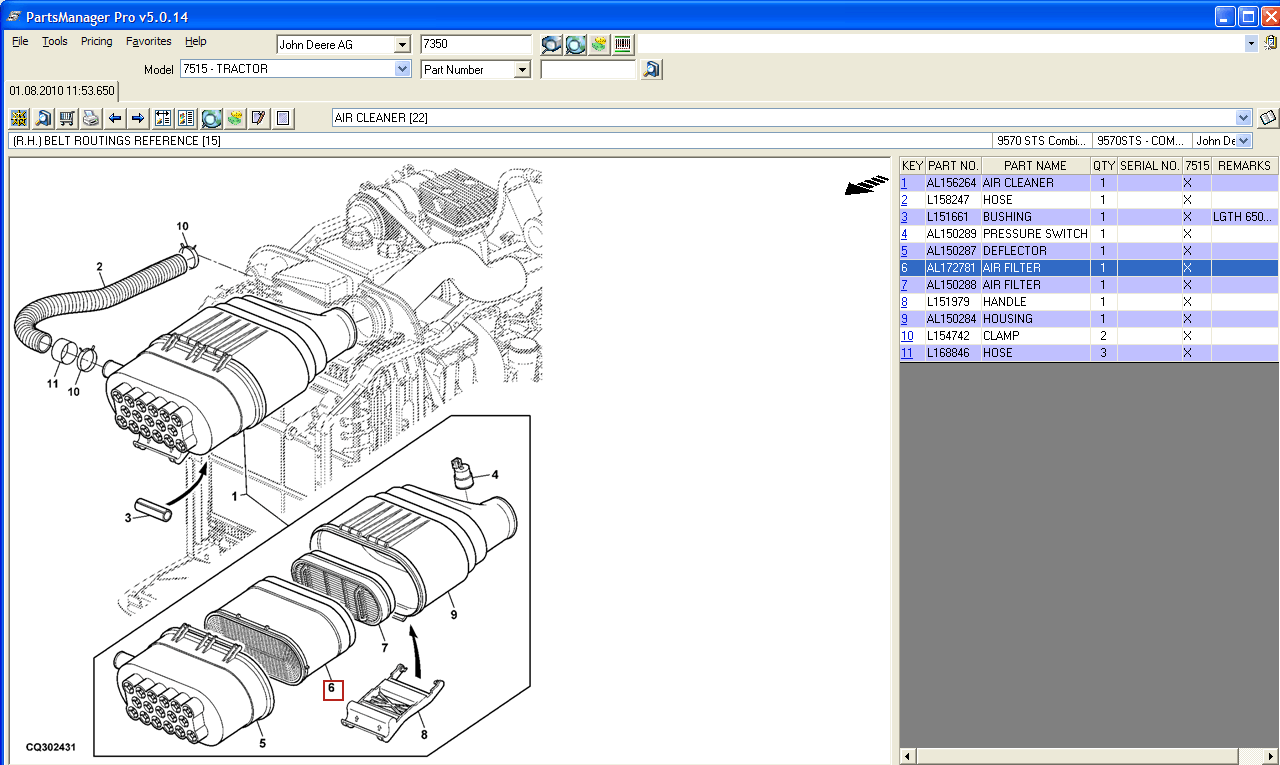Click the open book icon beside section dropdown
1280x765 pixels.
1268,118
